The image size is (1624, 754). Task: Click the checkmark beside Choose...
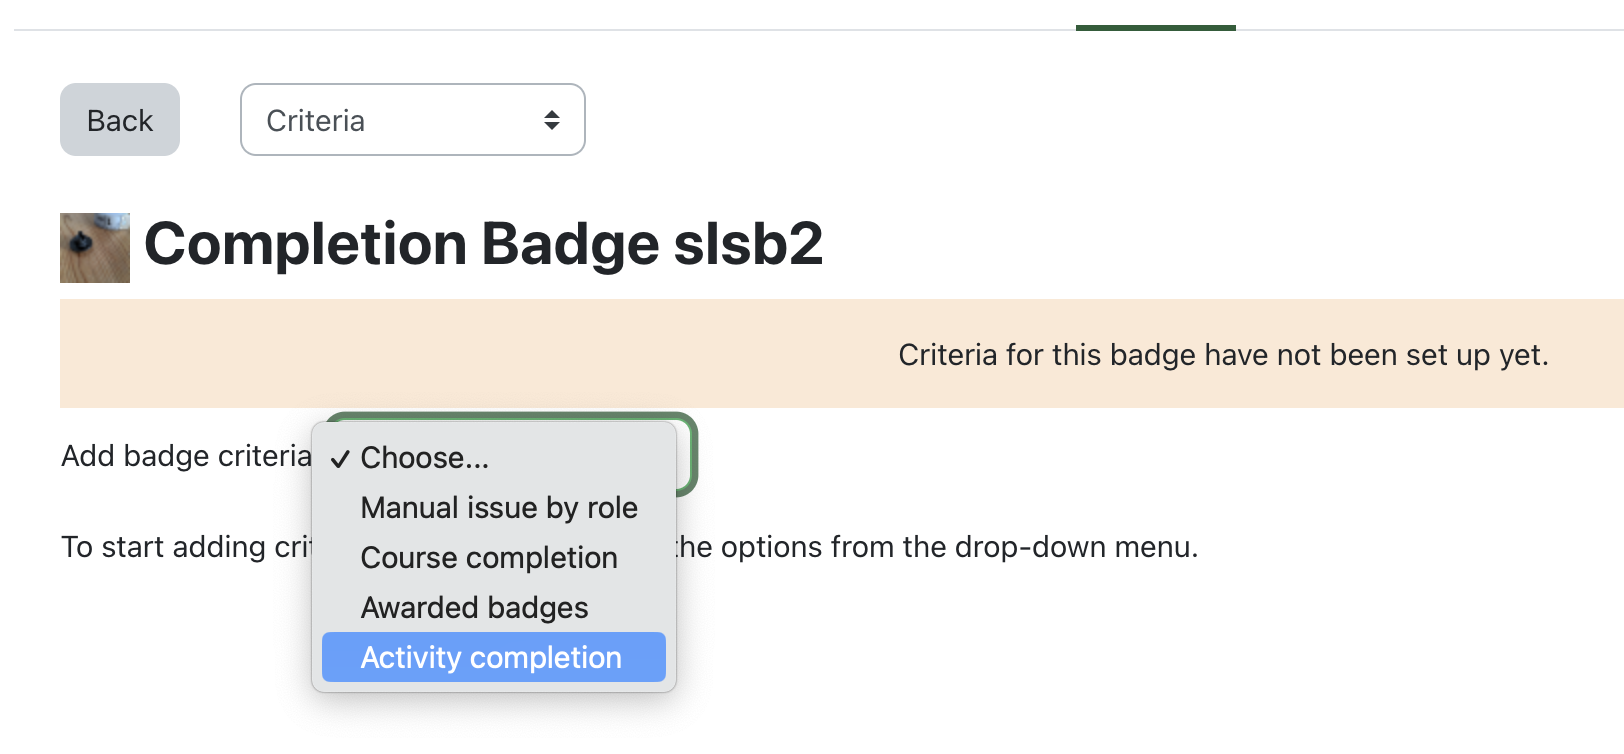(x=340, y=459)
